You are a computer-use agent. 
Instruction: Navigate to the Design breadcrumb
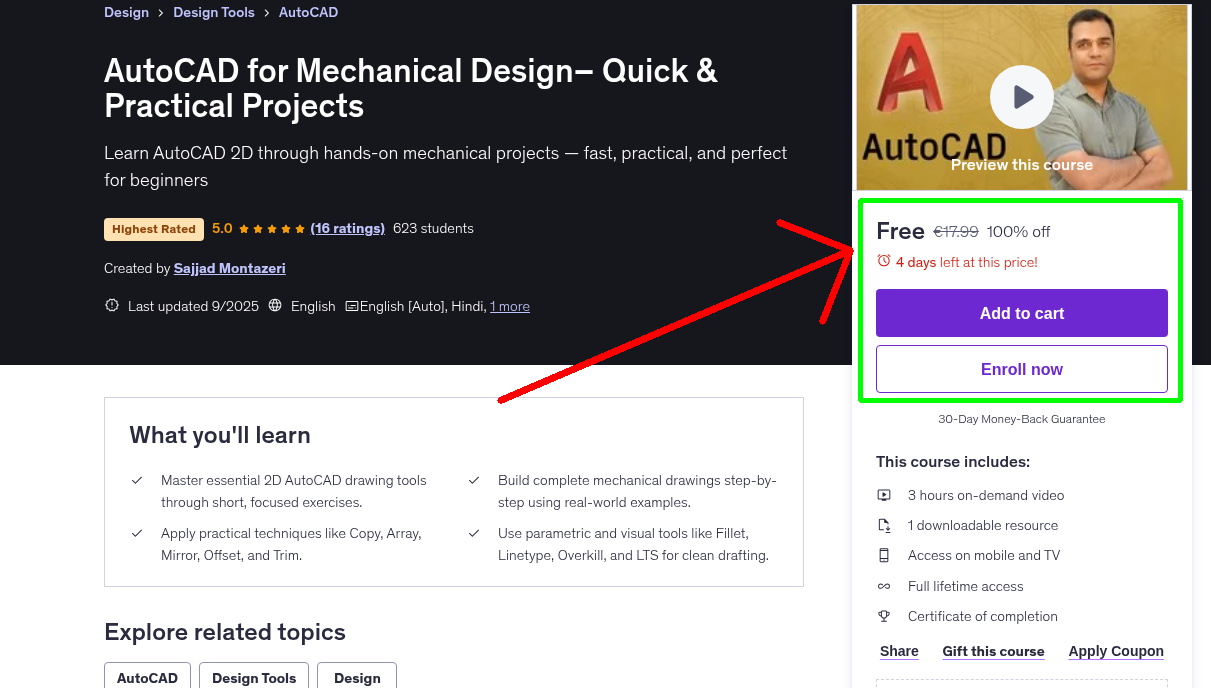click(126, 12)
